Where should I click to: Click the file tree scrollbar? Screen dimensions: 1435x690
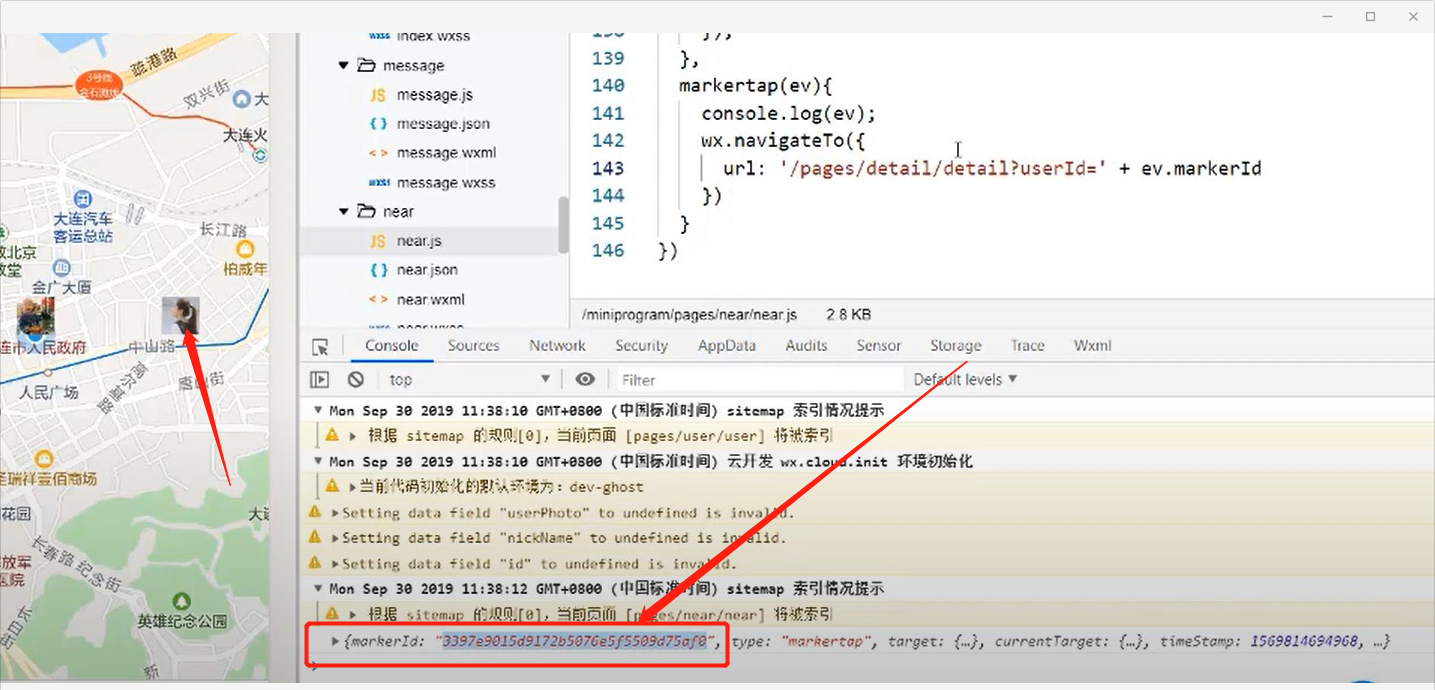pos(563,224)
